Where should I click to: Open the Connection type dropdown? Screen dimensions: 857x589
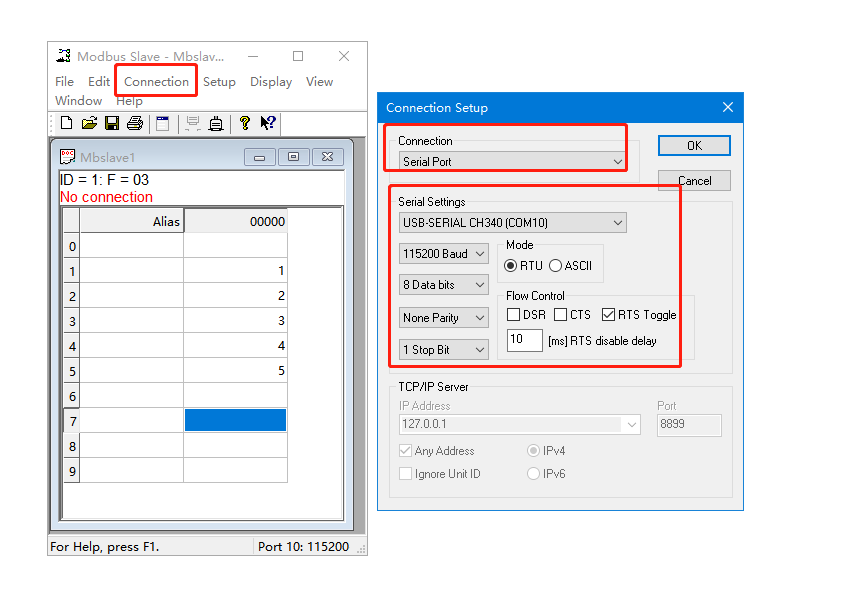point(512,161)
